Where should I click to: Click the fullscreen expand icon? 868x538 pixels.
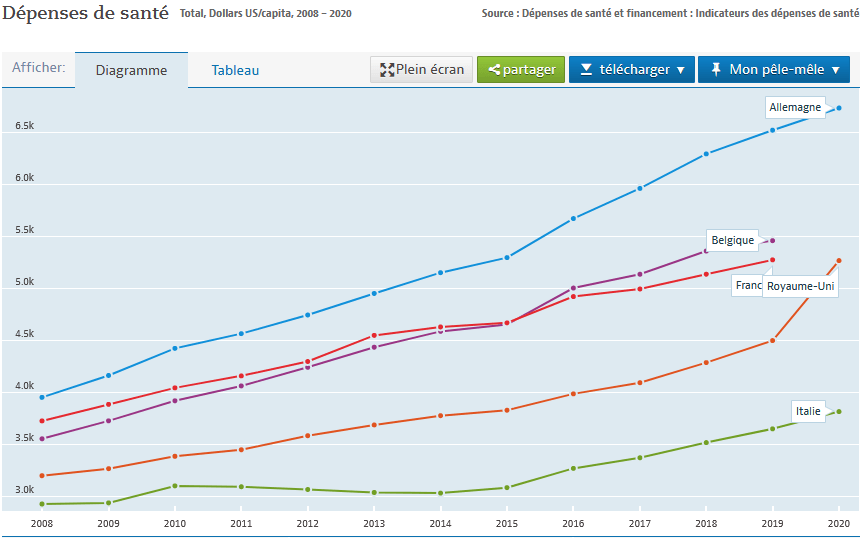[x=386, y=70]
